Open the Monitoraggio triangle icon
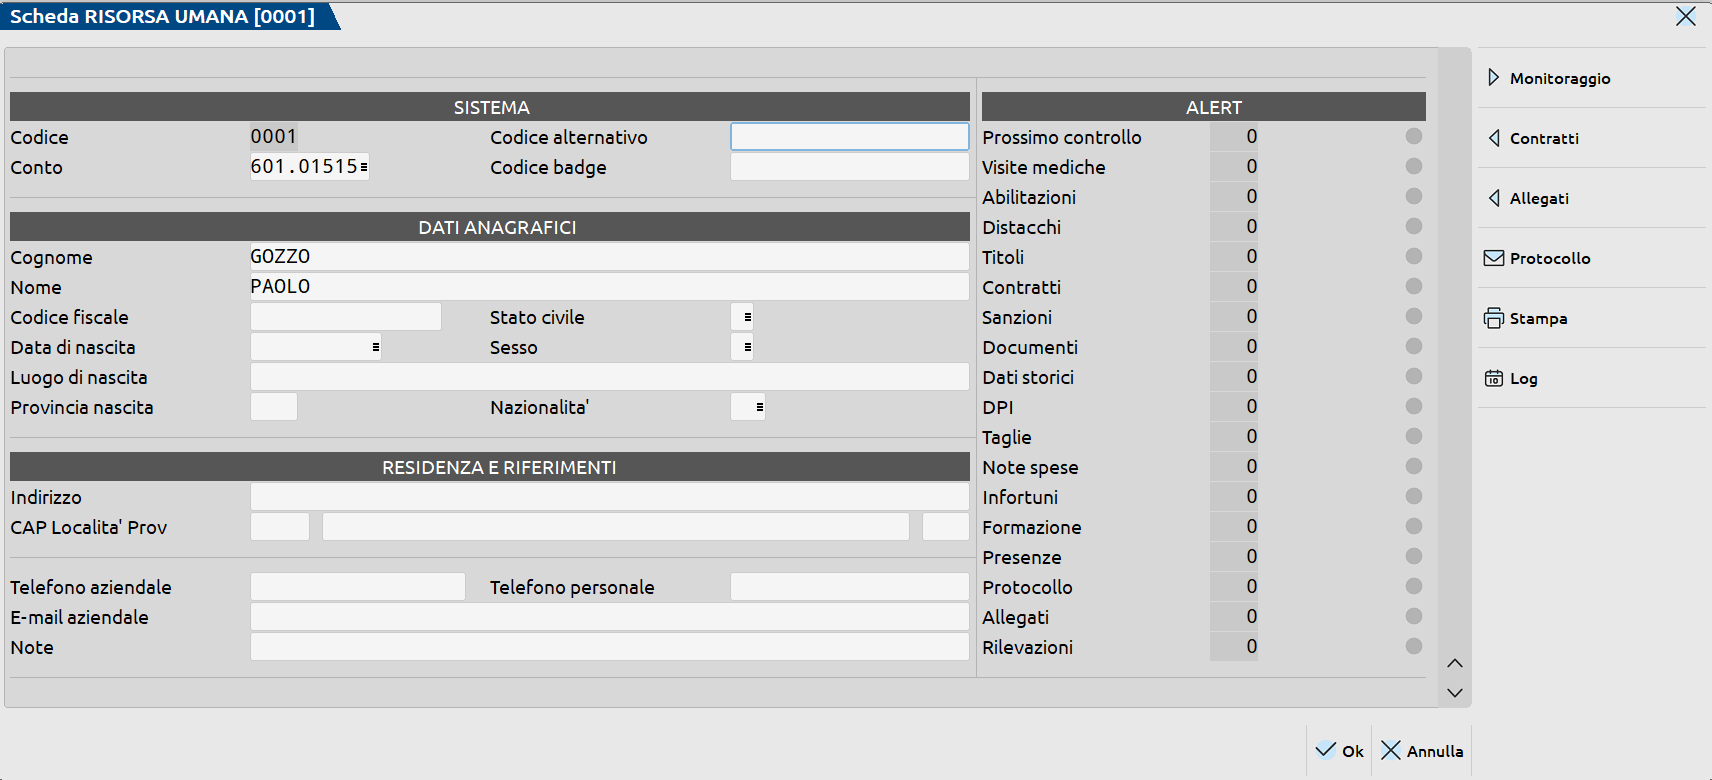 click(1493, 78)
